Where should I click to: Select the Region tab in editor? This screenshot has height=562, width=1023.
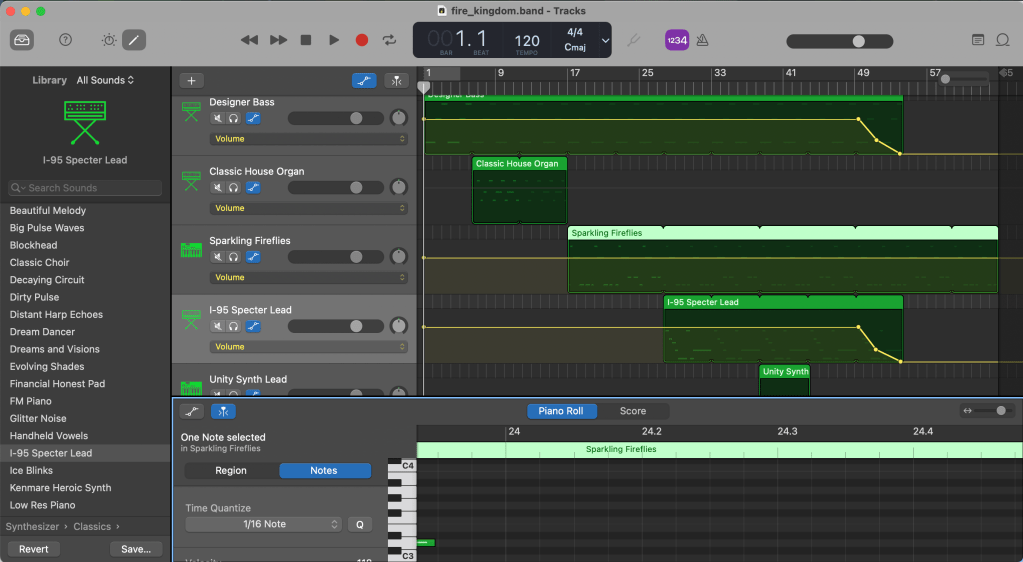click(x=231, y=470)
